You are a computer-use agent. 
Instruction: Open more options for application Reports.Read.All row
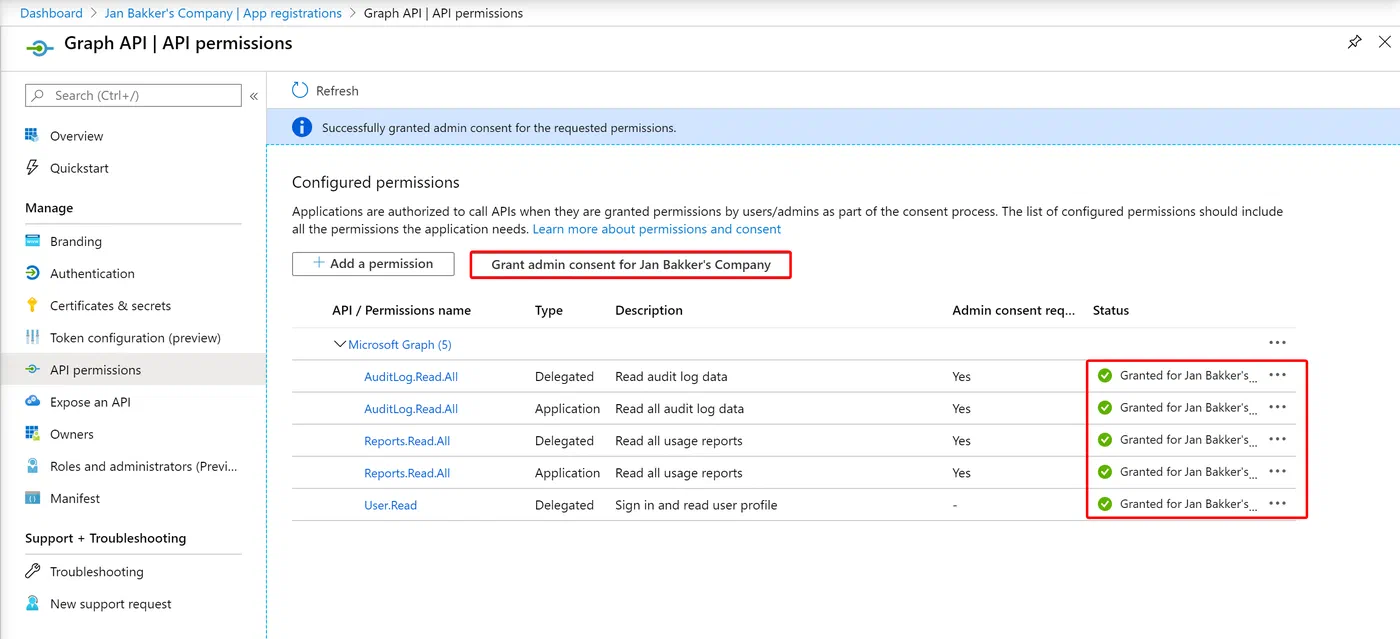[x=1277, y=471]
